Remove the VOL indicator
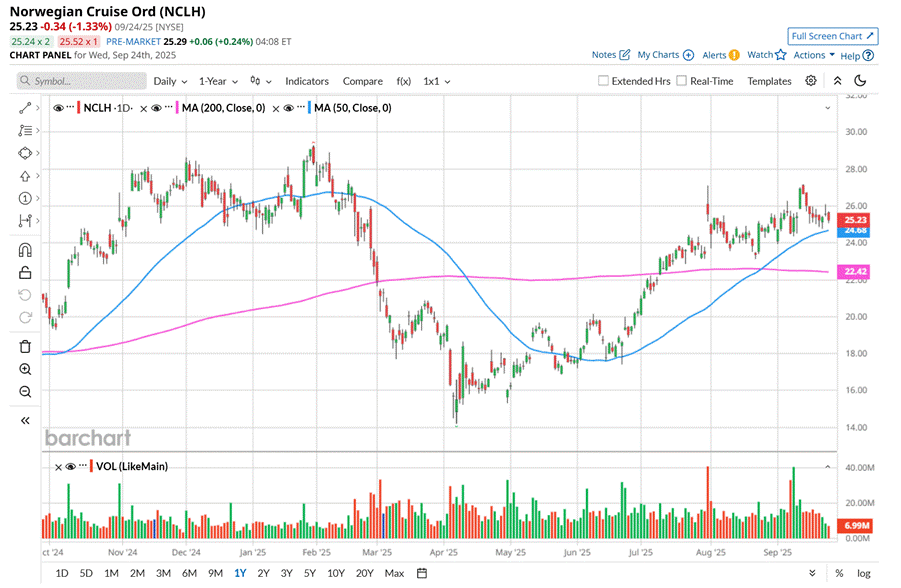This screenshot has width=901, height=588. point(58,467)
